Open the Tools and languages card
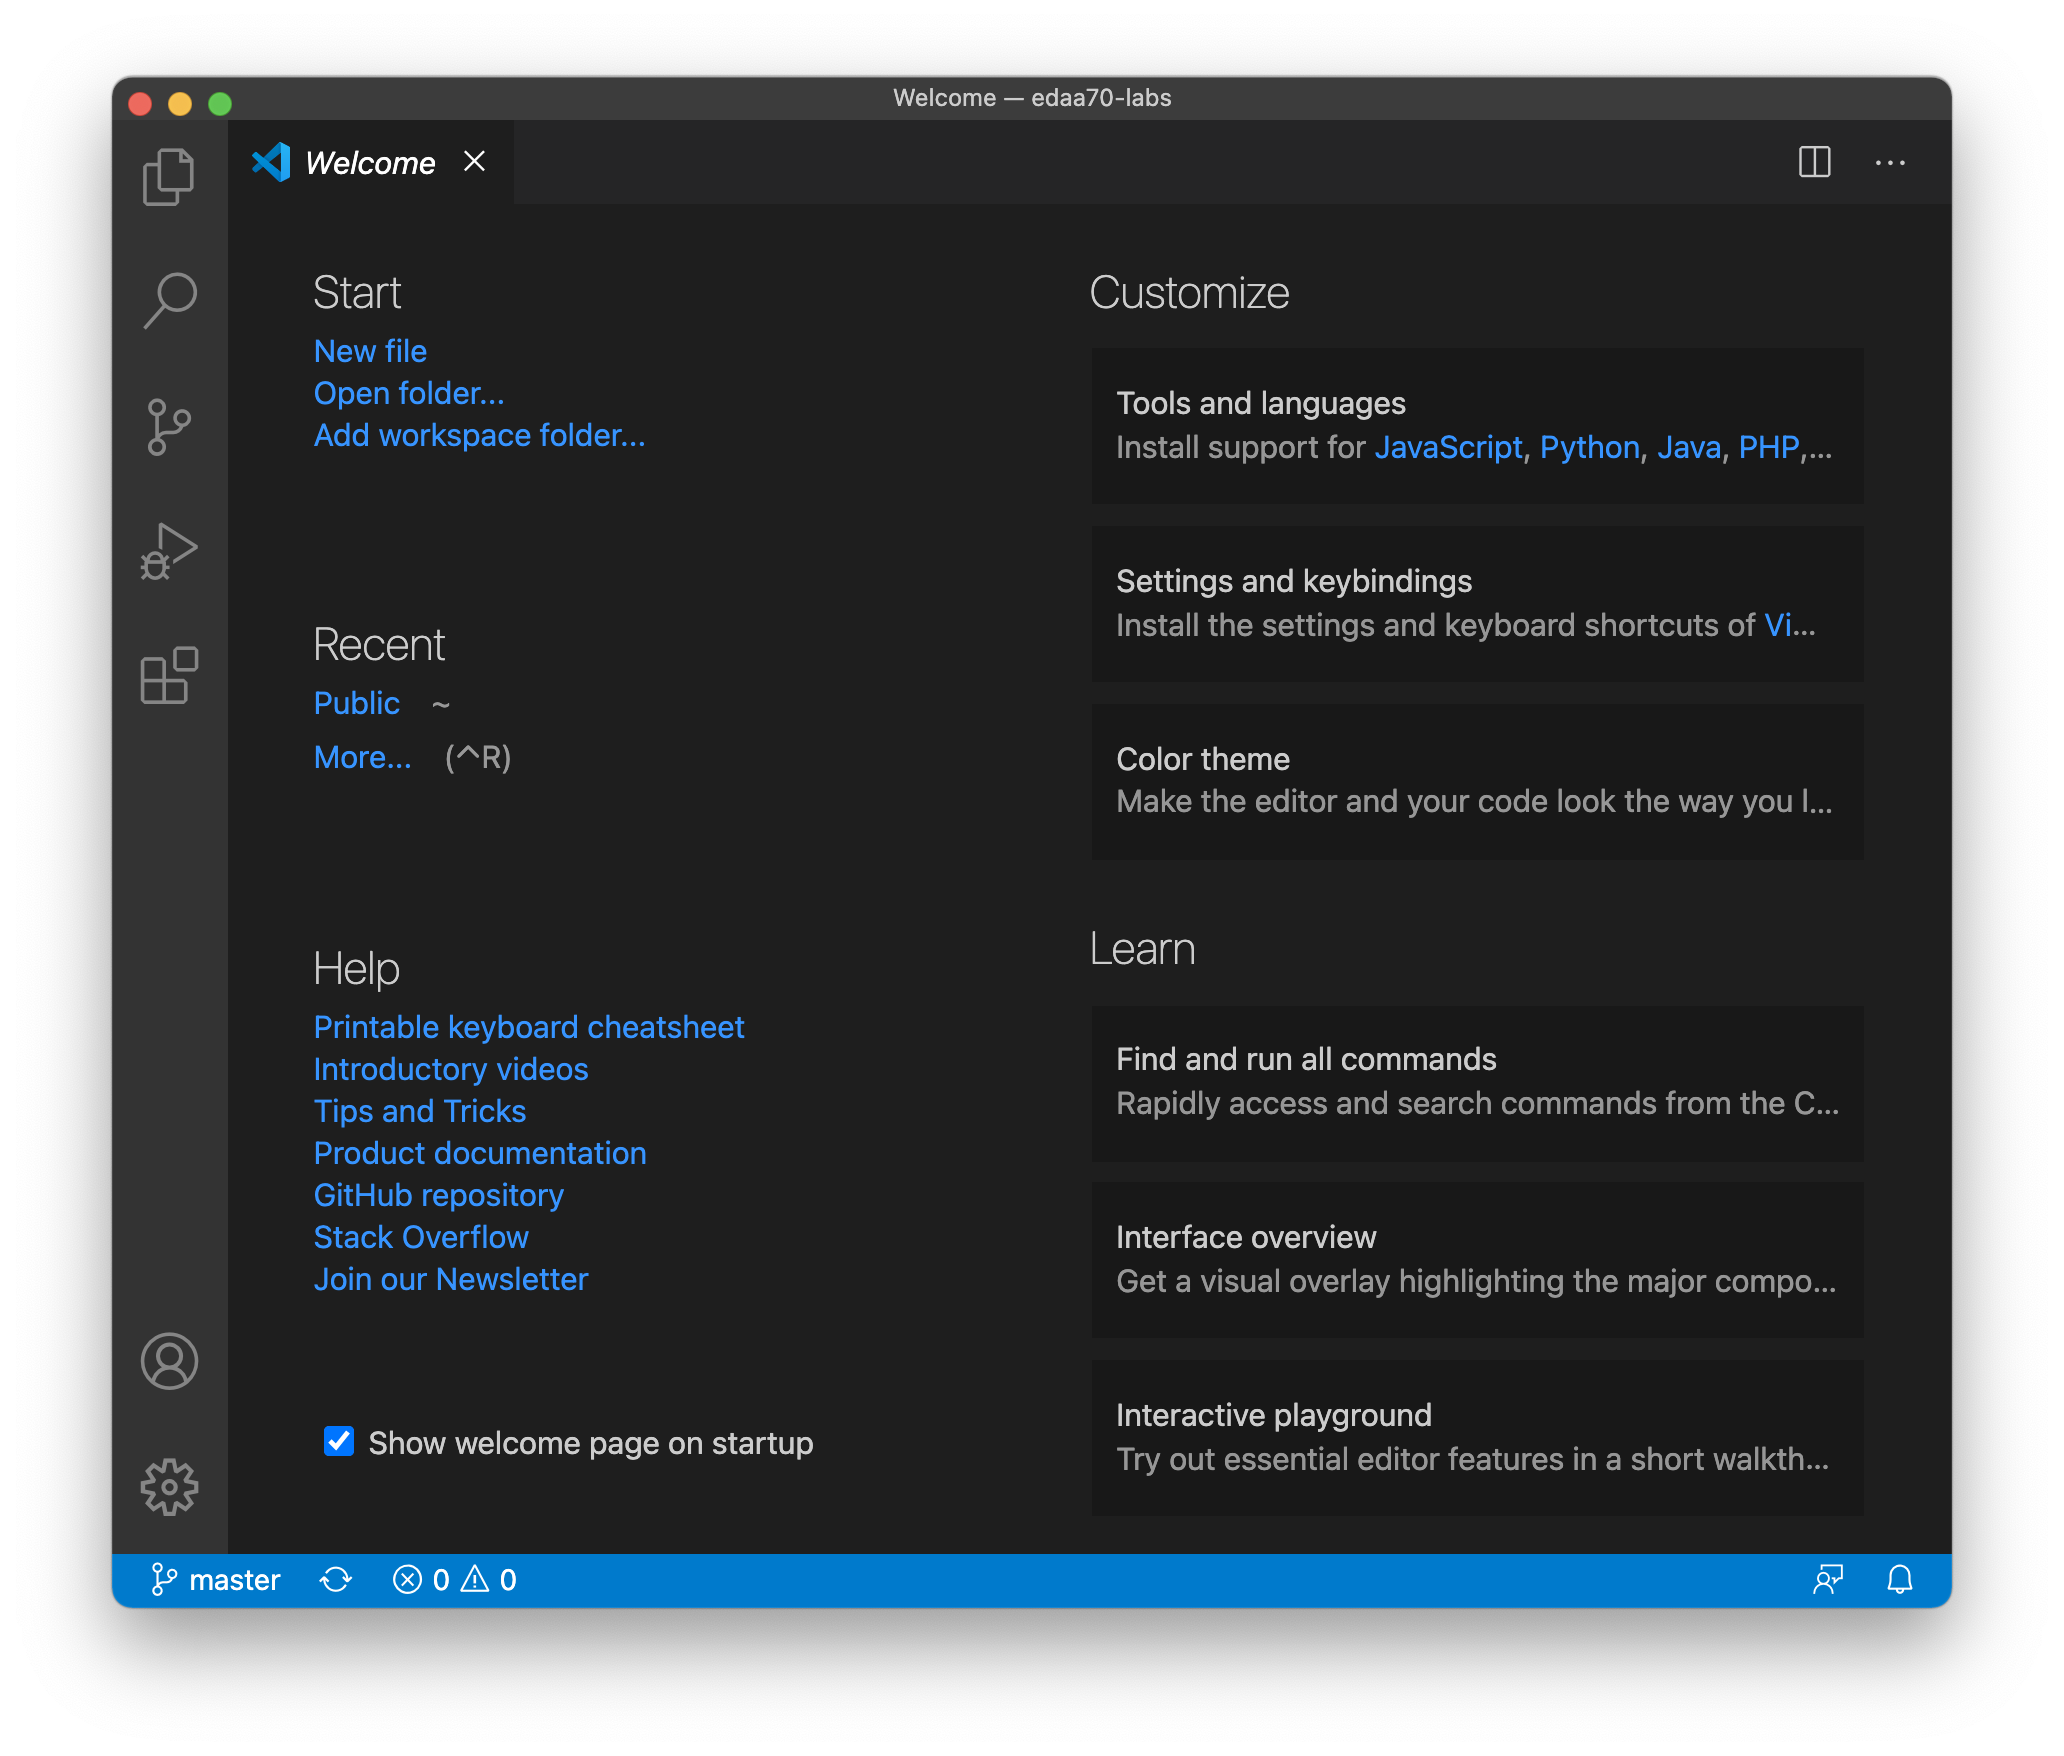 [x=1477, y=426]
